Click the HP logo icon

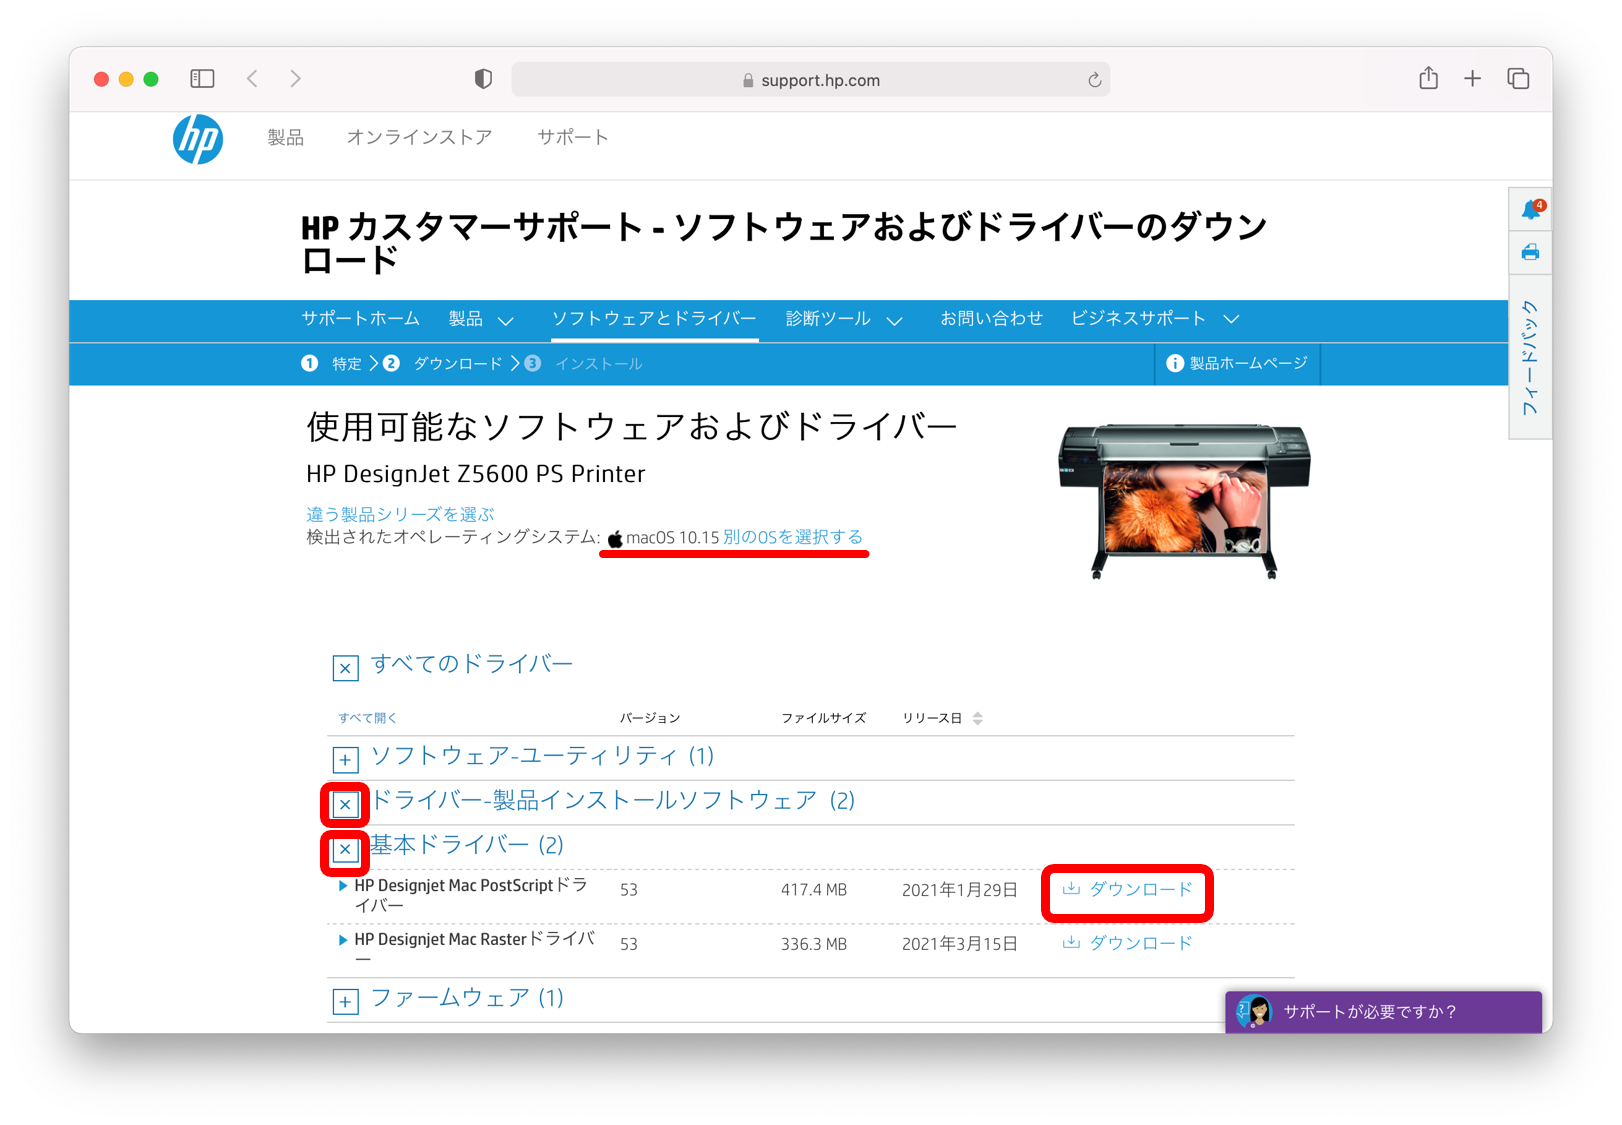click(198, 139)
